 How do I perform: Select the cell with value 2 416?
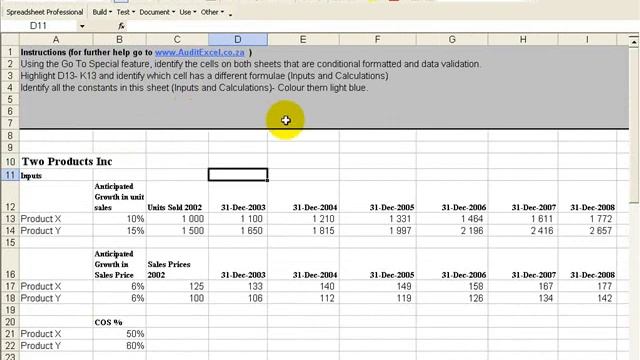point(523,231)
